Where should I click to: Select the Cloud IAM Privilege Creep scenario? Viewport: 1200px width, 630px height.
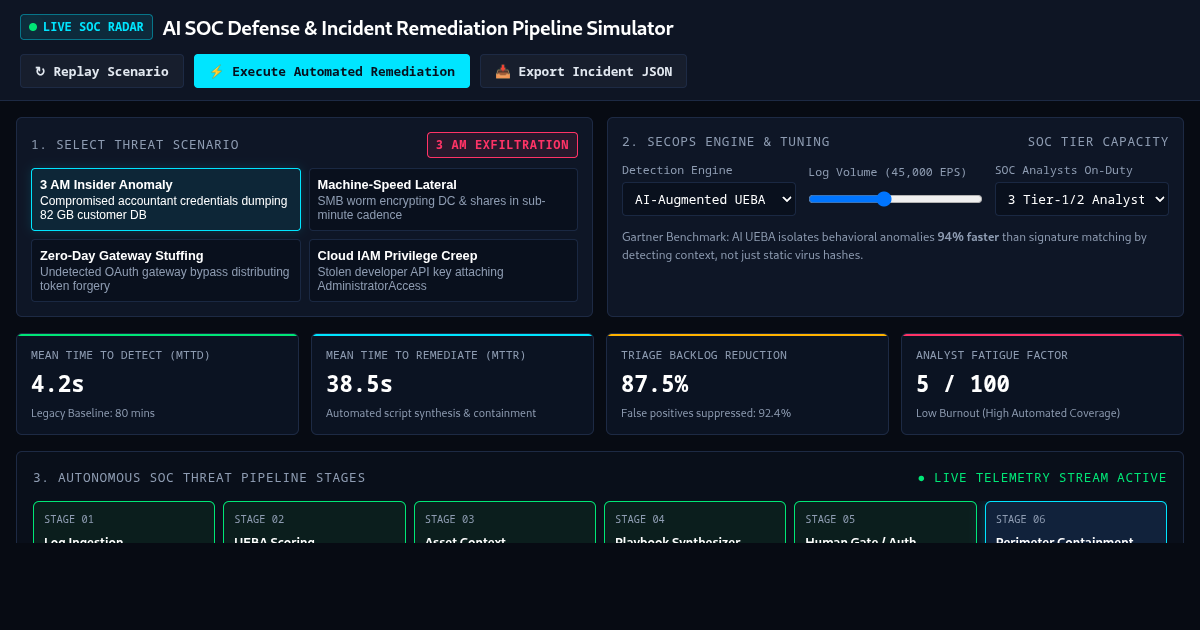(443, 270)
